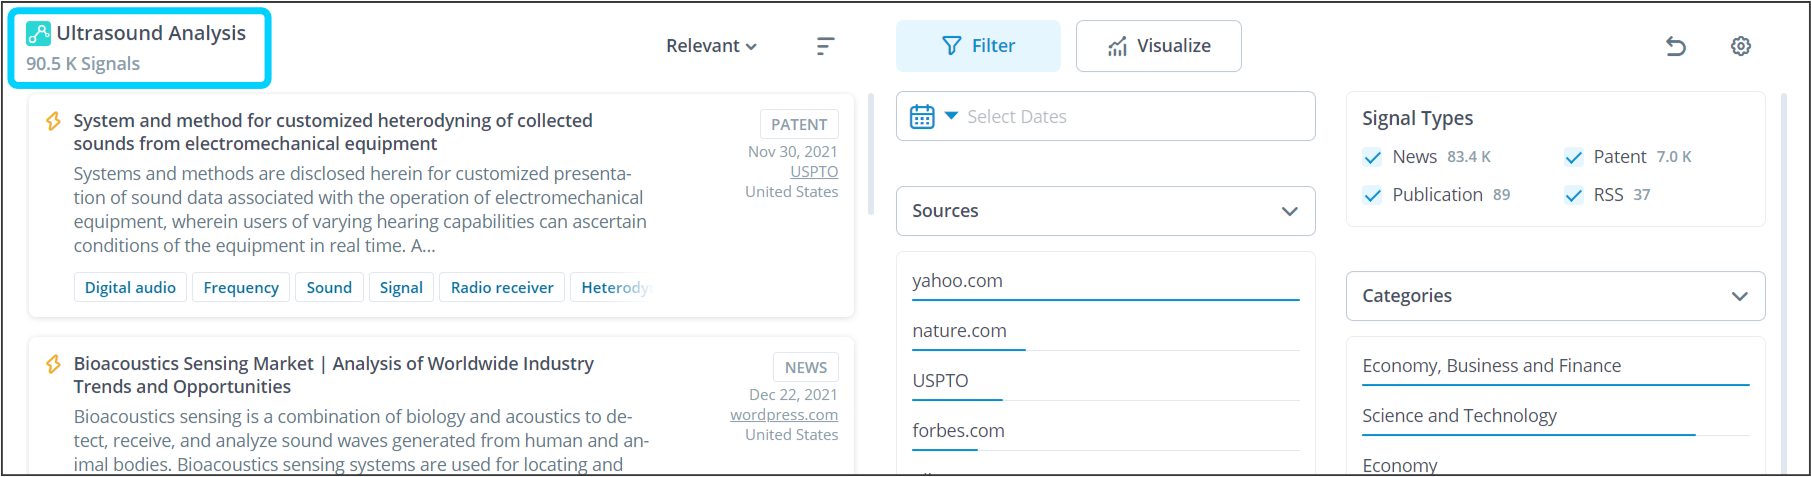Screen dimensions: 1811x477
Task: Toggle the Patent signal type checkbox
Action: coord(1574,157)
